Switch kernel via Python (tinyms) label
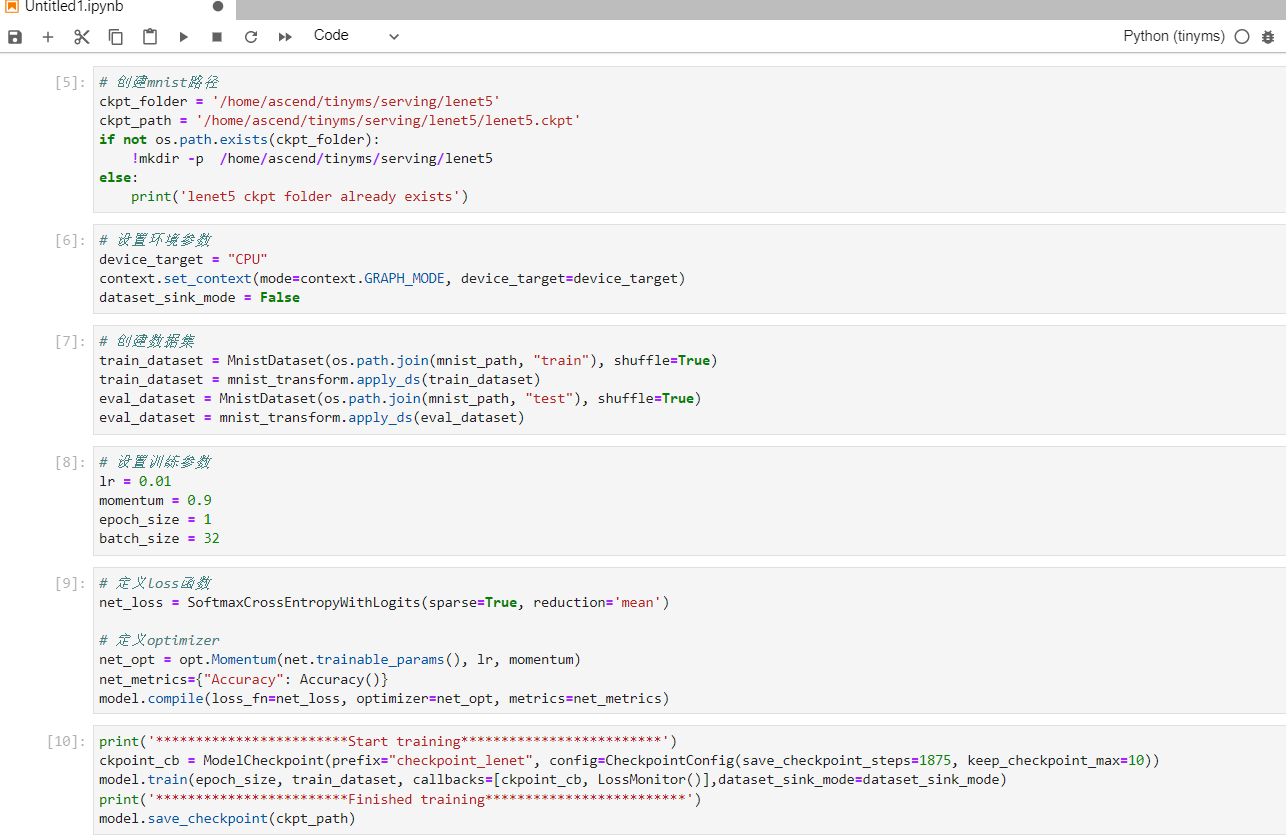Screen dimensions: 1286x836 pyautogui.click(x=1173, y=36)
